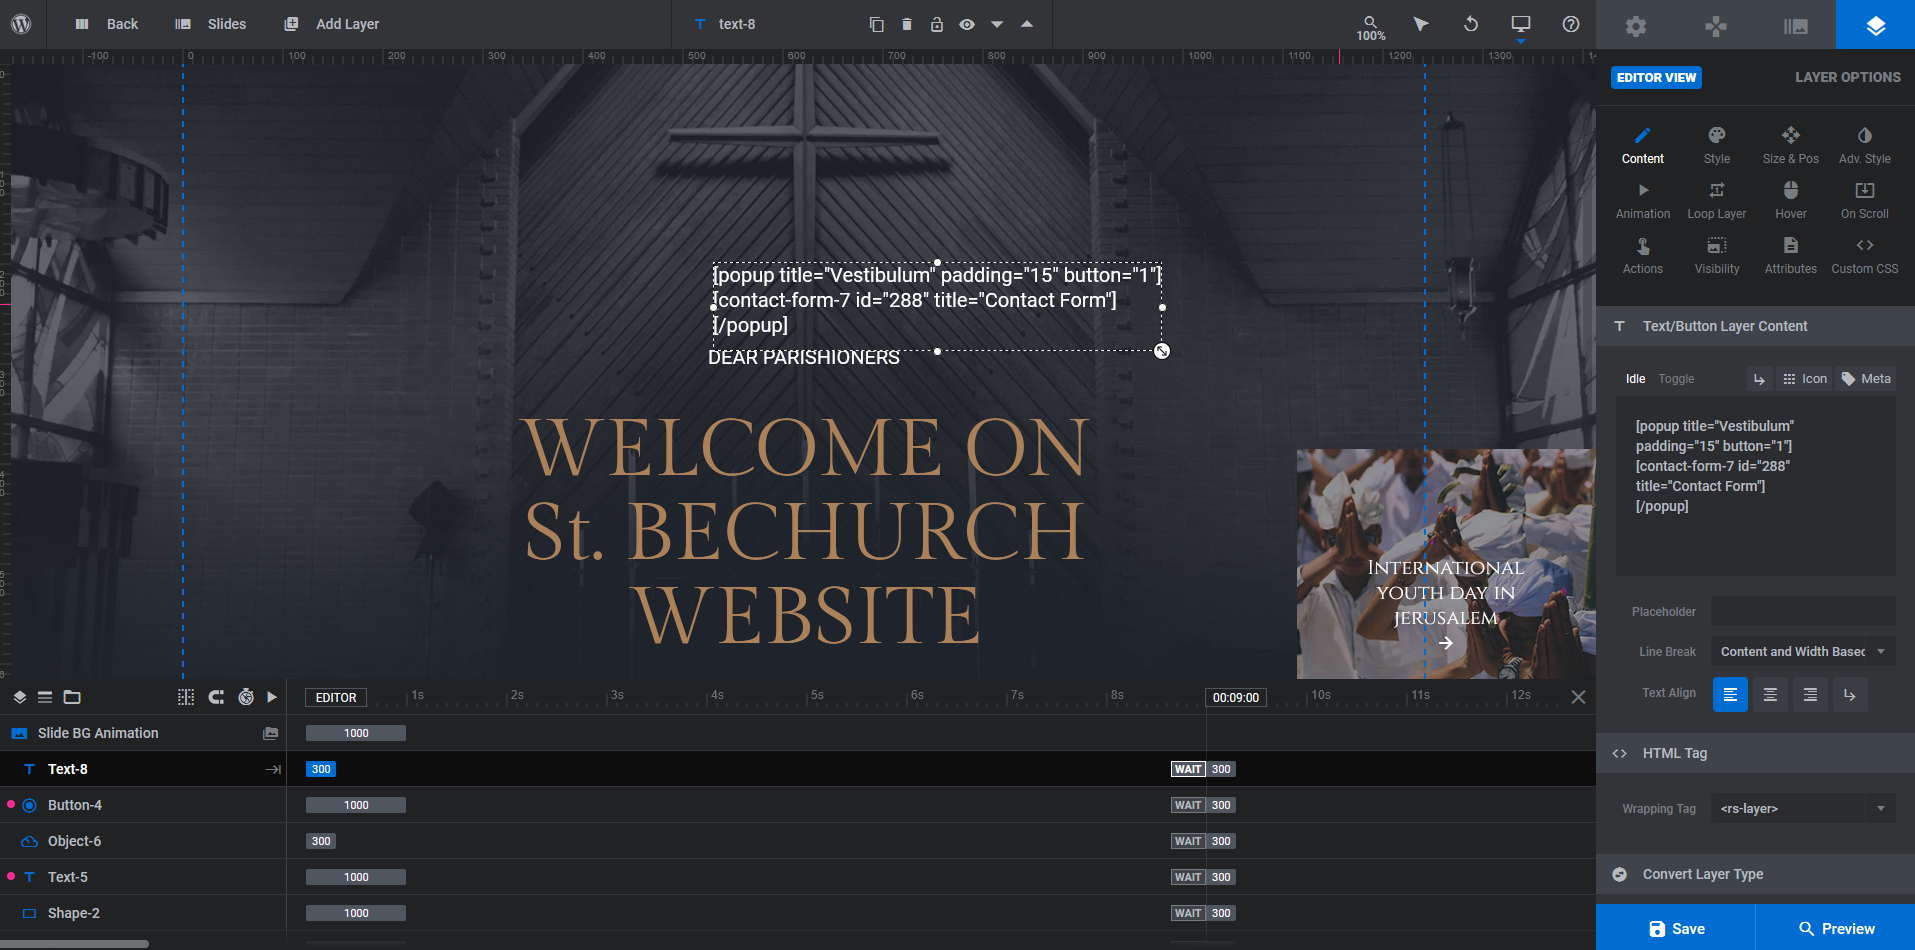Go Back to the slider overview

tap(107, 24)
